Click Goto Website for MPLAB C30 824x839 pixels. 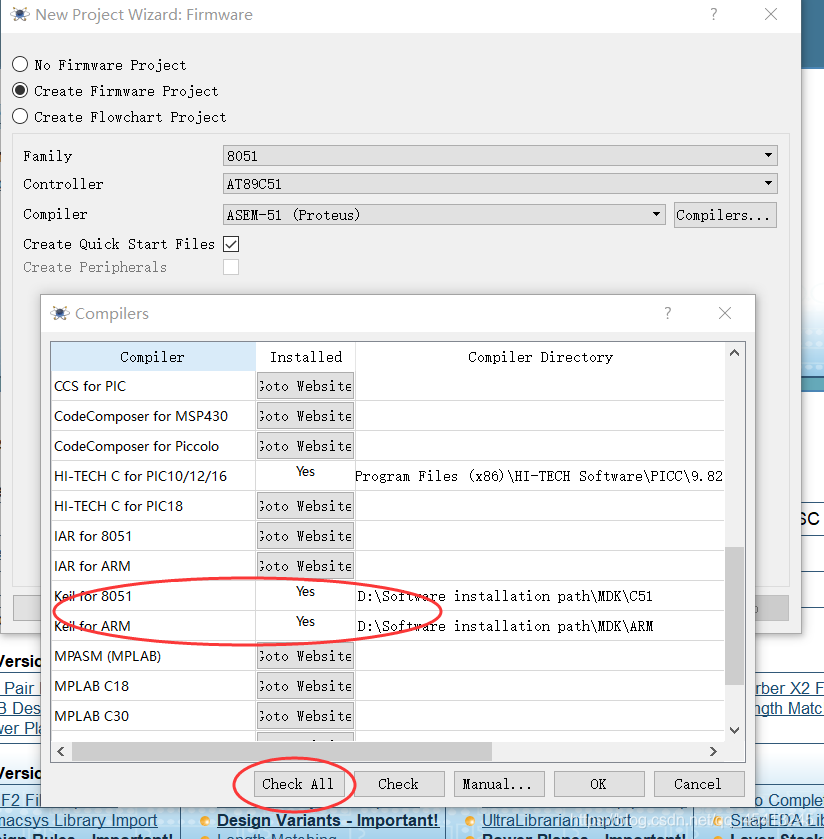tap(306, 715)
